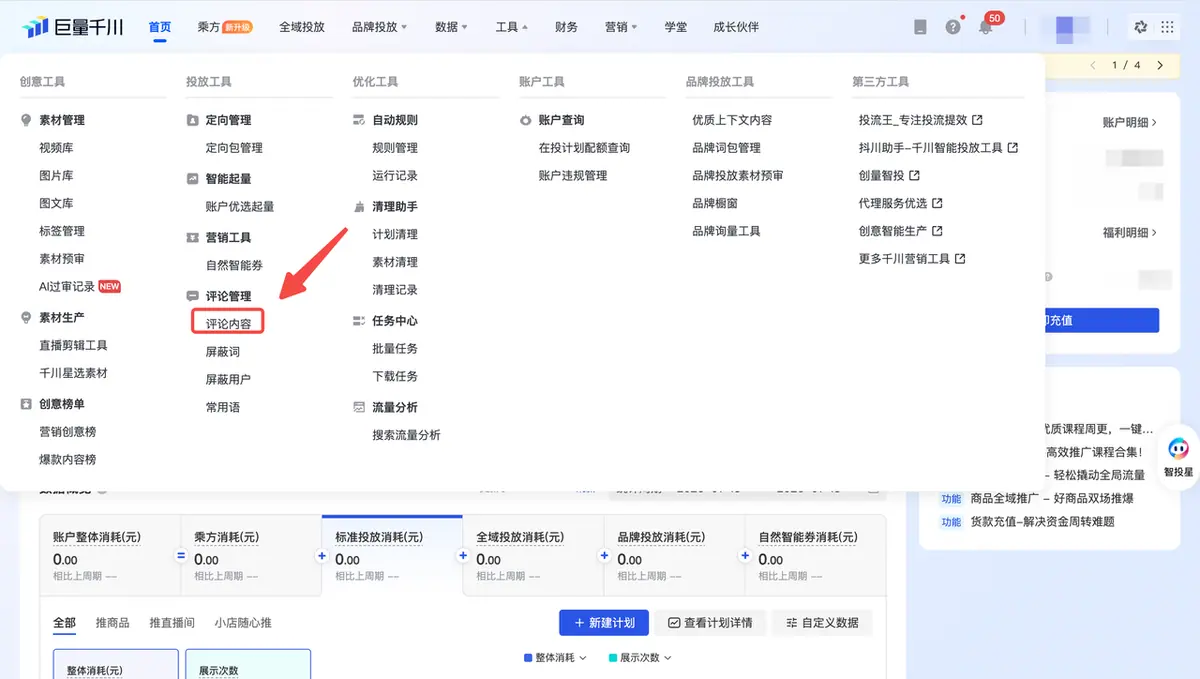The width and height of the screenshot is (1200, 679).
Task: Open 图片库 in 素材管理
Action: point(56,176)
